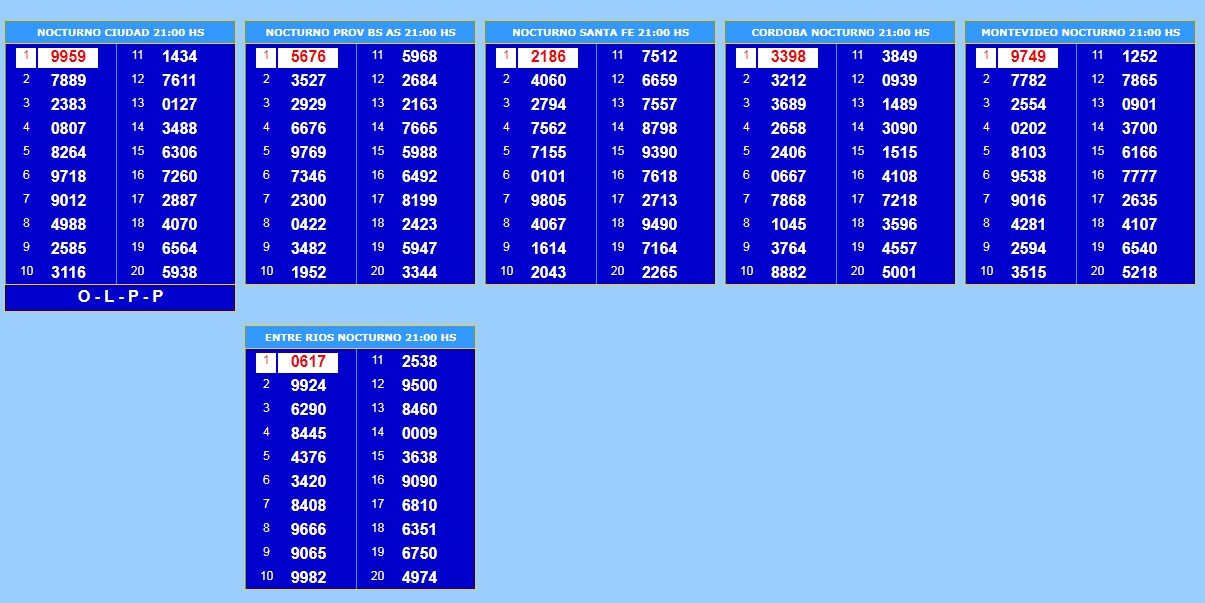Click the NOCTURNO CIUDAD 21:00 HS header

[120, 33]
